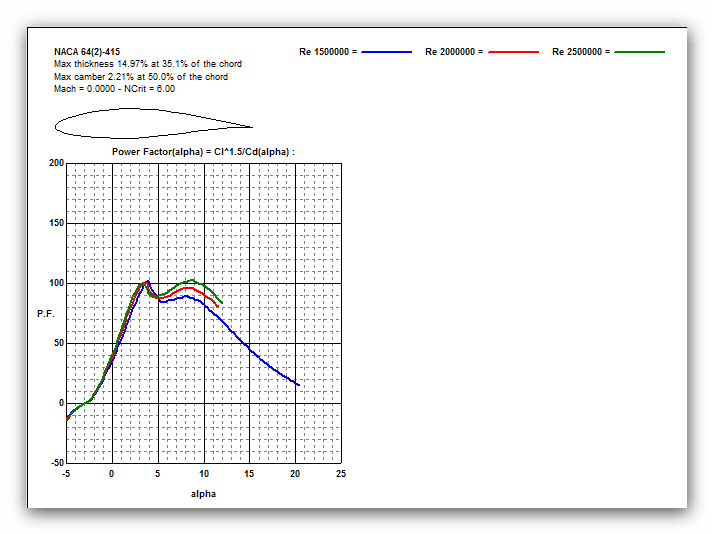Click the blue Re 1500000 legend line

386,51
